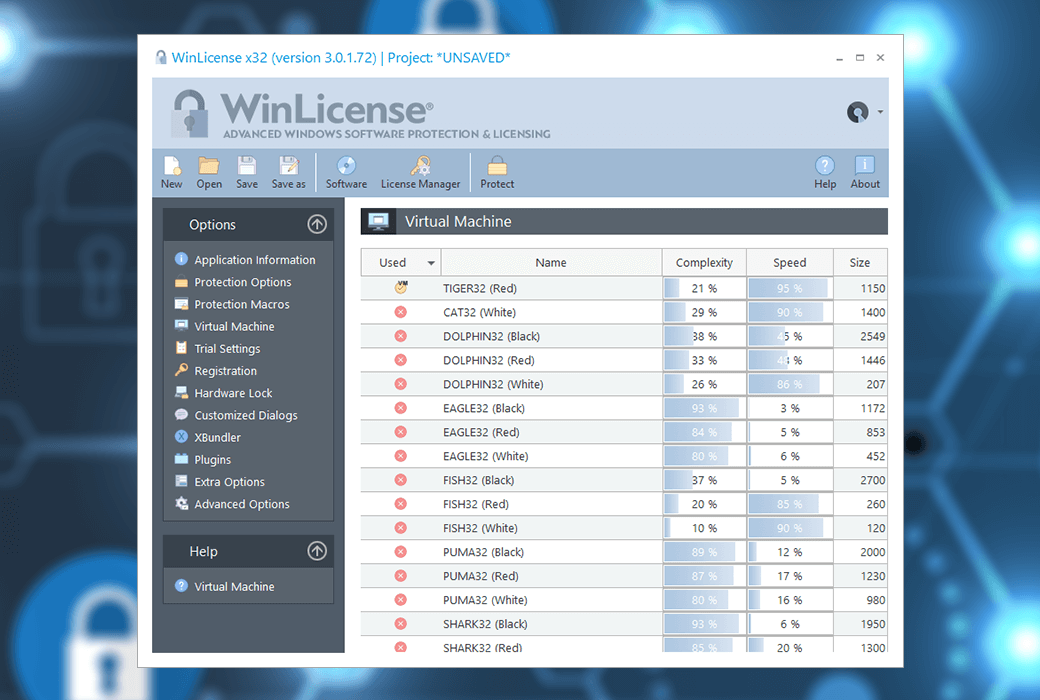Enable the CAT32 (White) virtual machine
1040x700 pixels.
(400, 312)
